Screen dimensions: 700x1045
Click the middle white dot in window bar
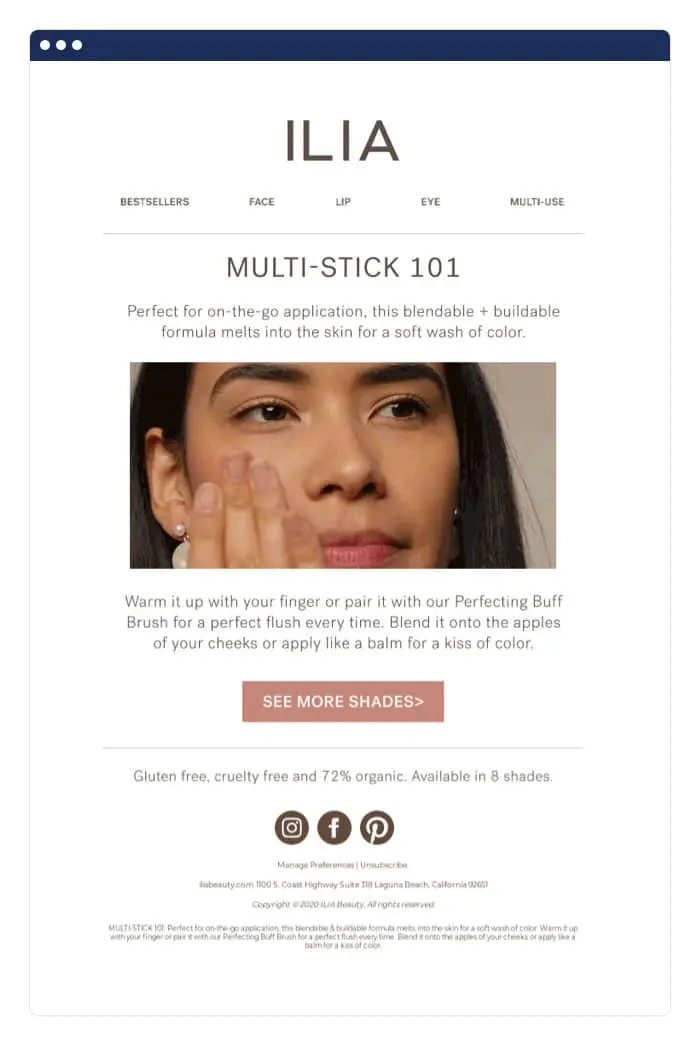(x=61, y=45)
